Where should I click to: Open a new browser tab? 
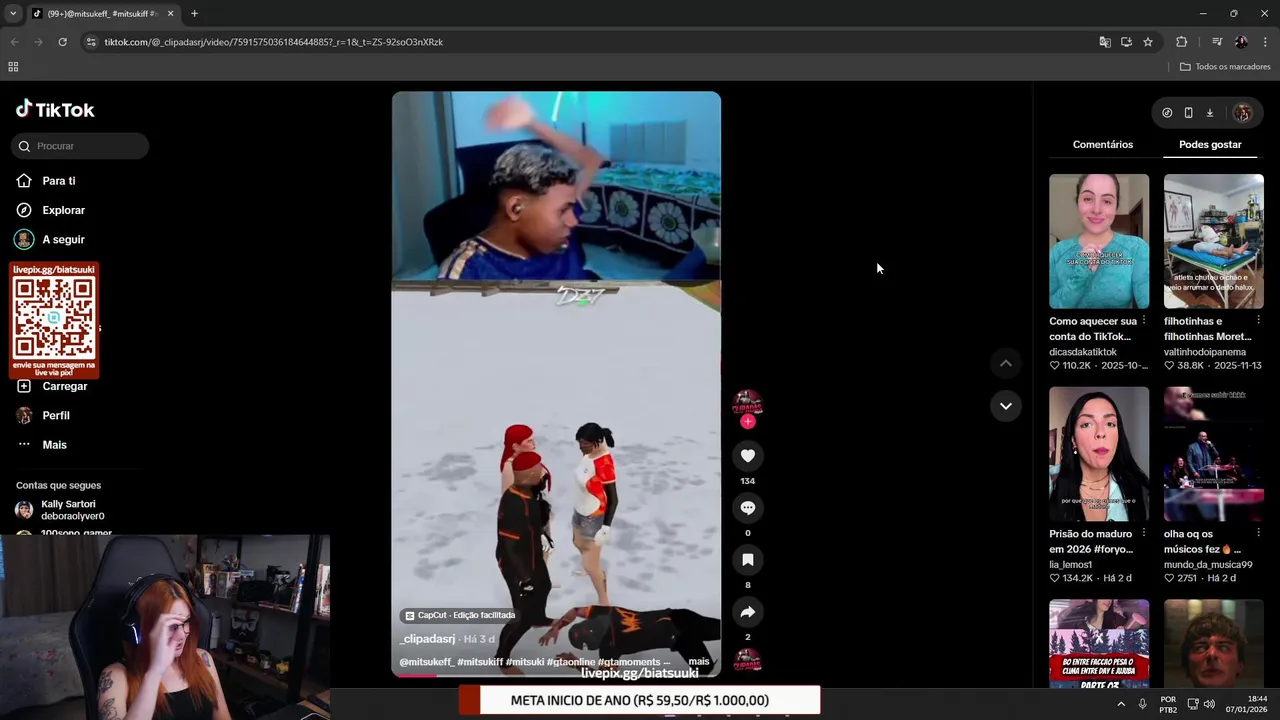(194, 14)
